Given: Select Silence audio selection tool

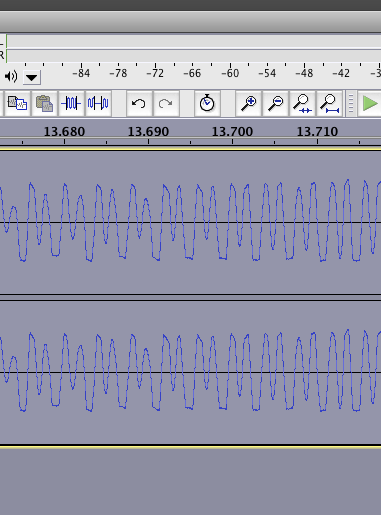Looking at the screenshot, I should click(x=98, y=103).
